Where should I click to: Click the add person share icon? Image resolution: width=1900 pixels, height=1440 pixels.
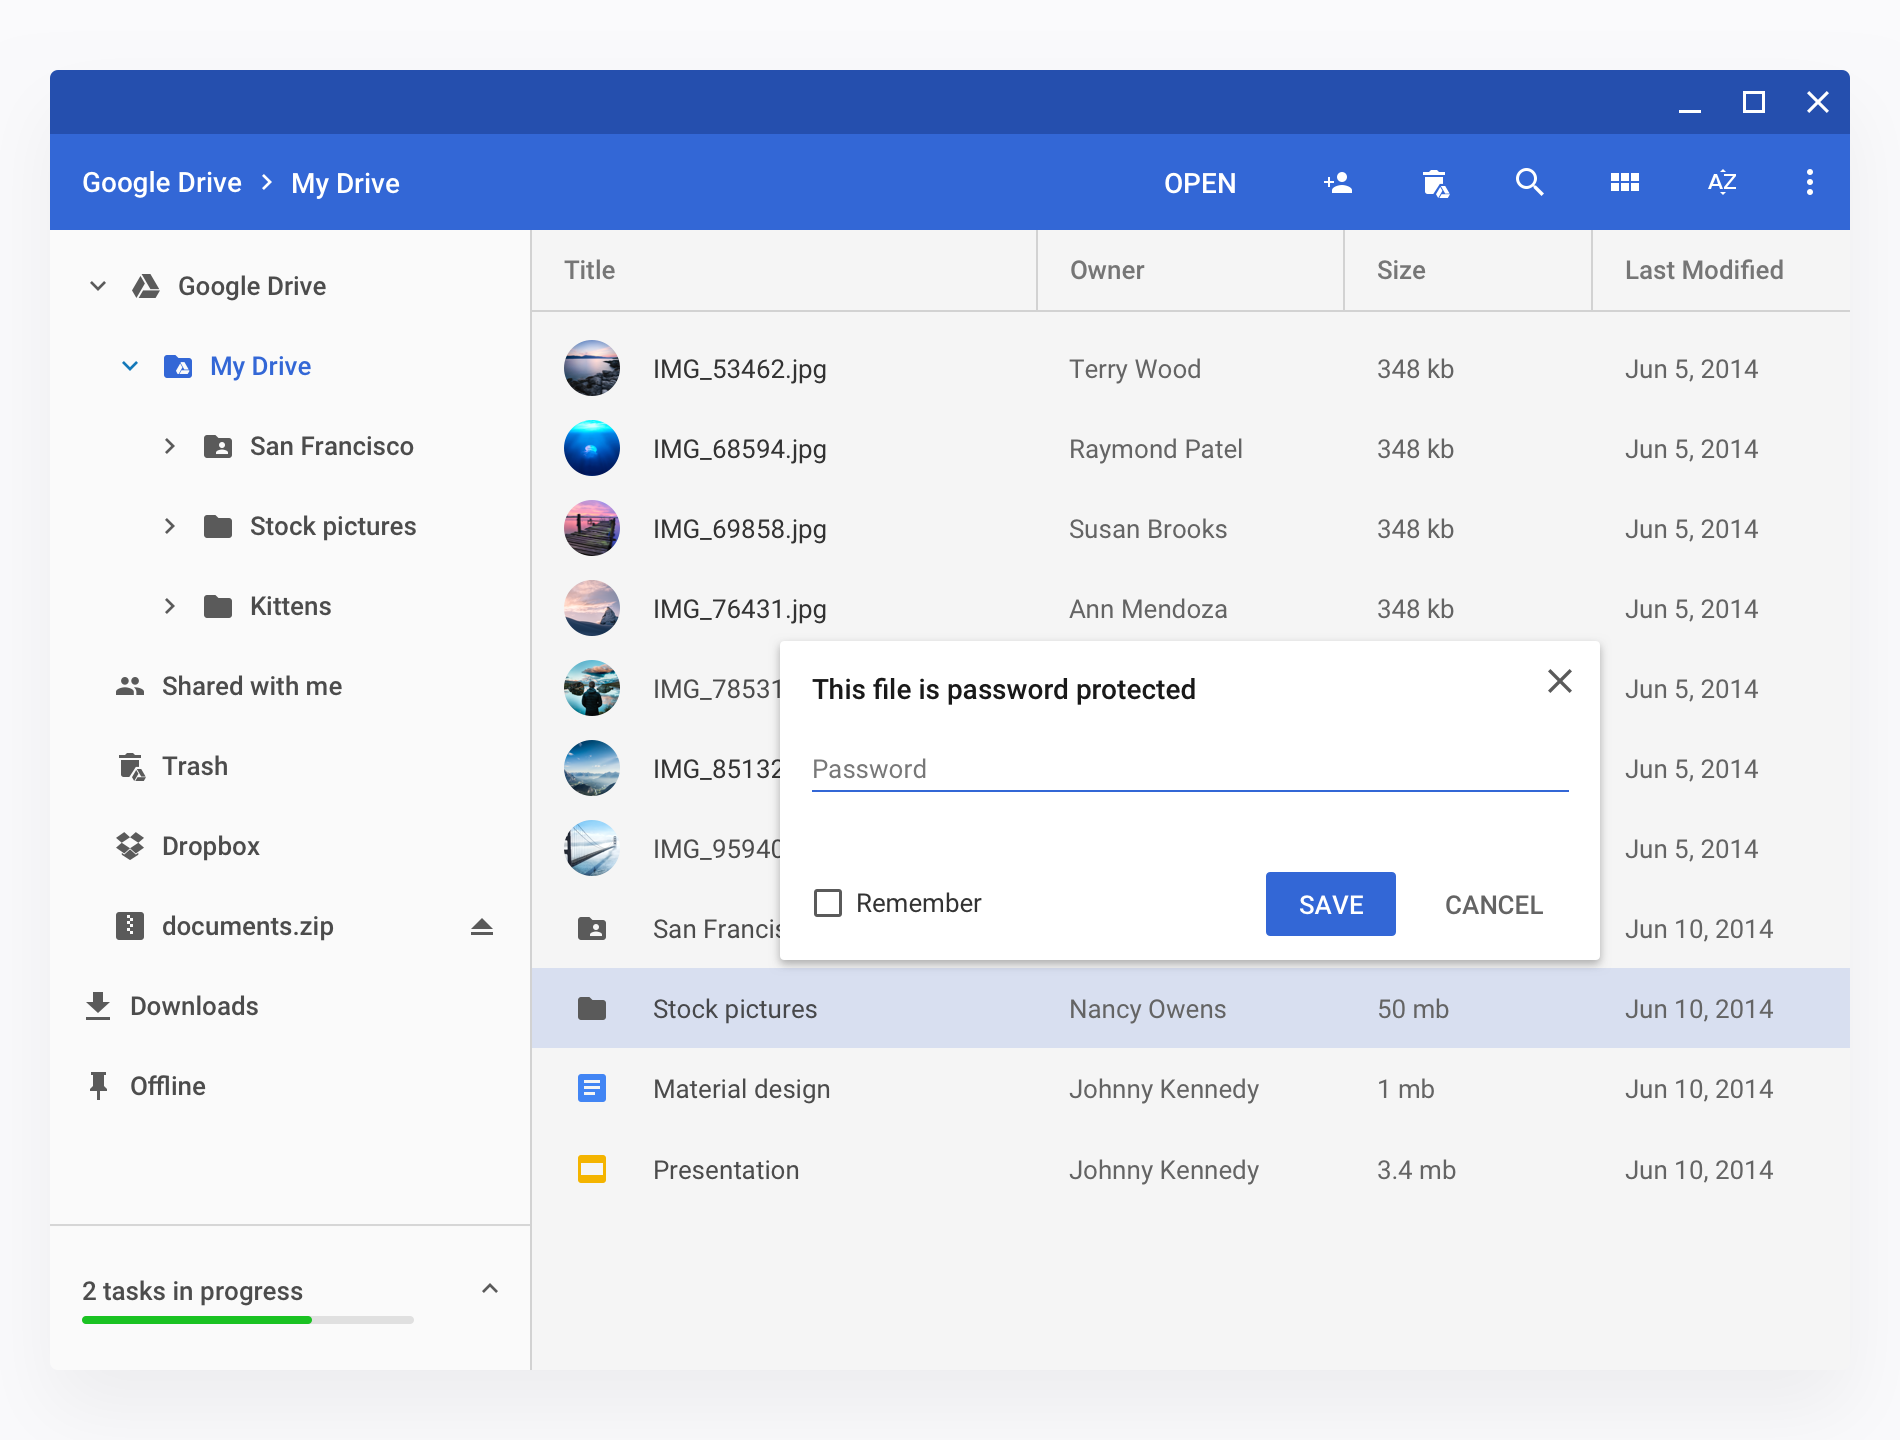pos(1338,183)
